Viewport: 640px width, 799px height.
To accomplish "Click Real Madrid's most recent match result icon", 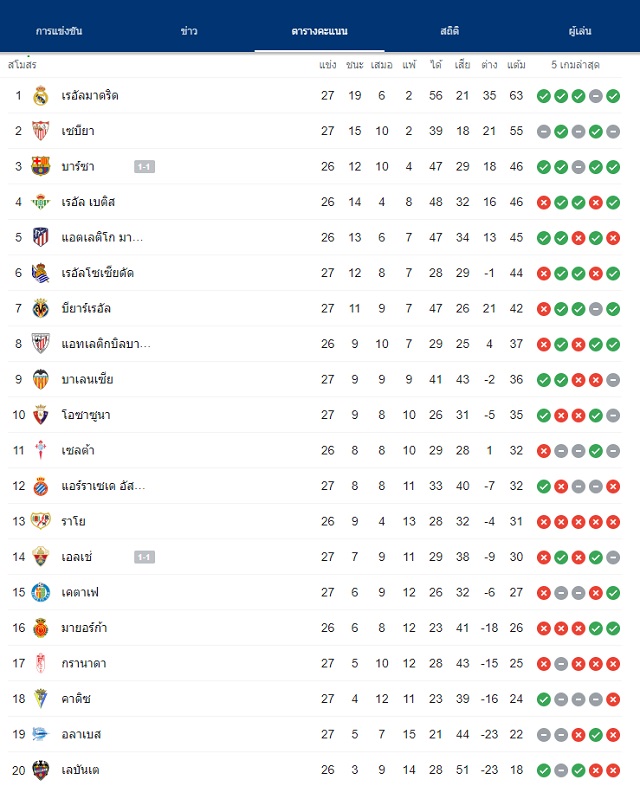I will (x=614, y=96).
